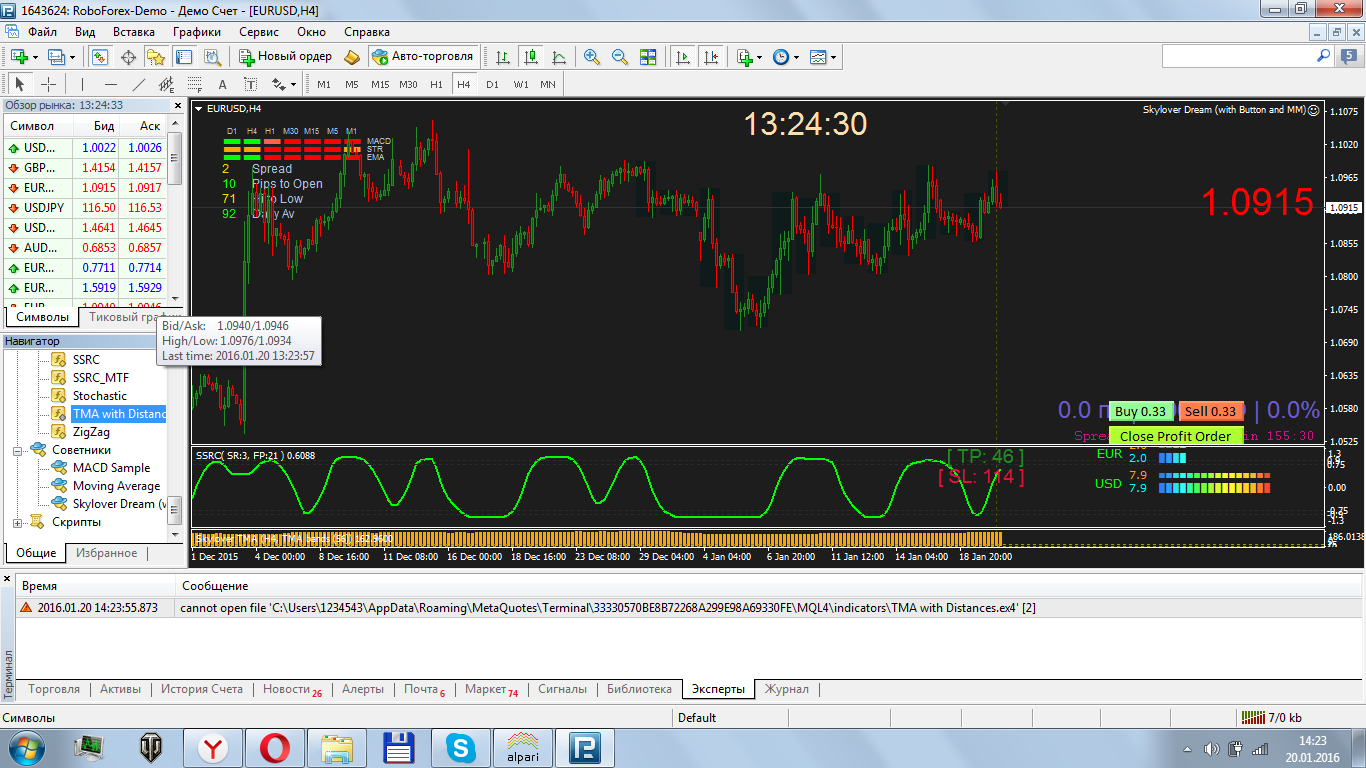Viewport: 1366px width, 768px height.
Task: Launch MetaEditor from the toolbar
Action: 352,57
